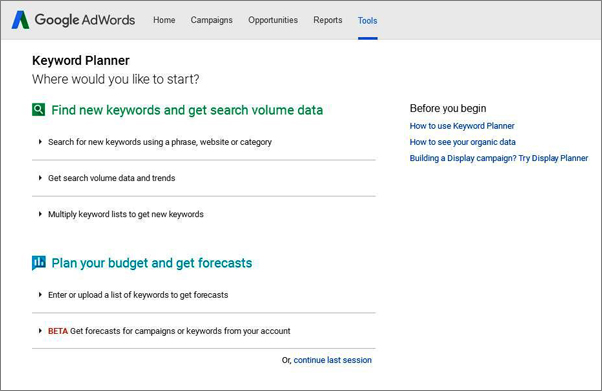This screenshot has width=602, height=391.
Task: Open the Home menu item
Action: pyautogui.click(x=164, y=20)
